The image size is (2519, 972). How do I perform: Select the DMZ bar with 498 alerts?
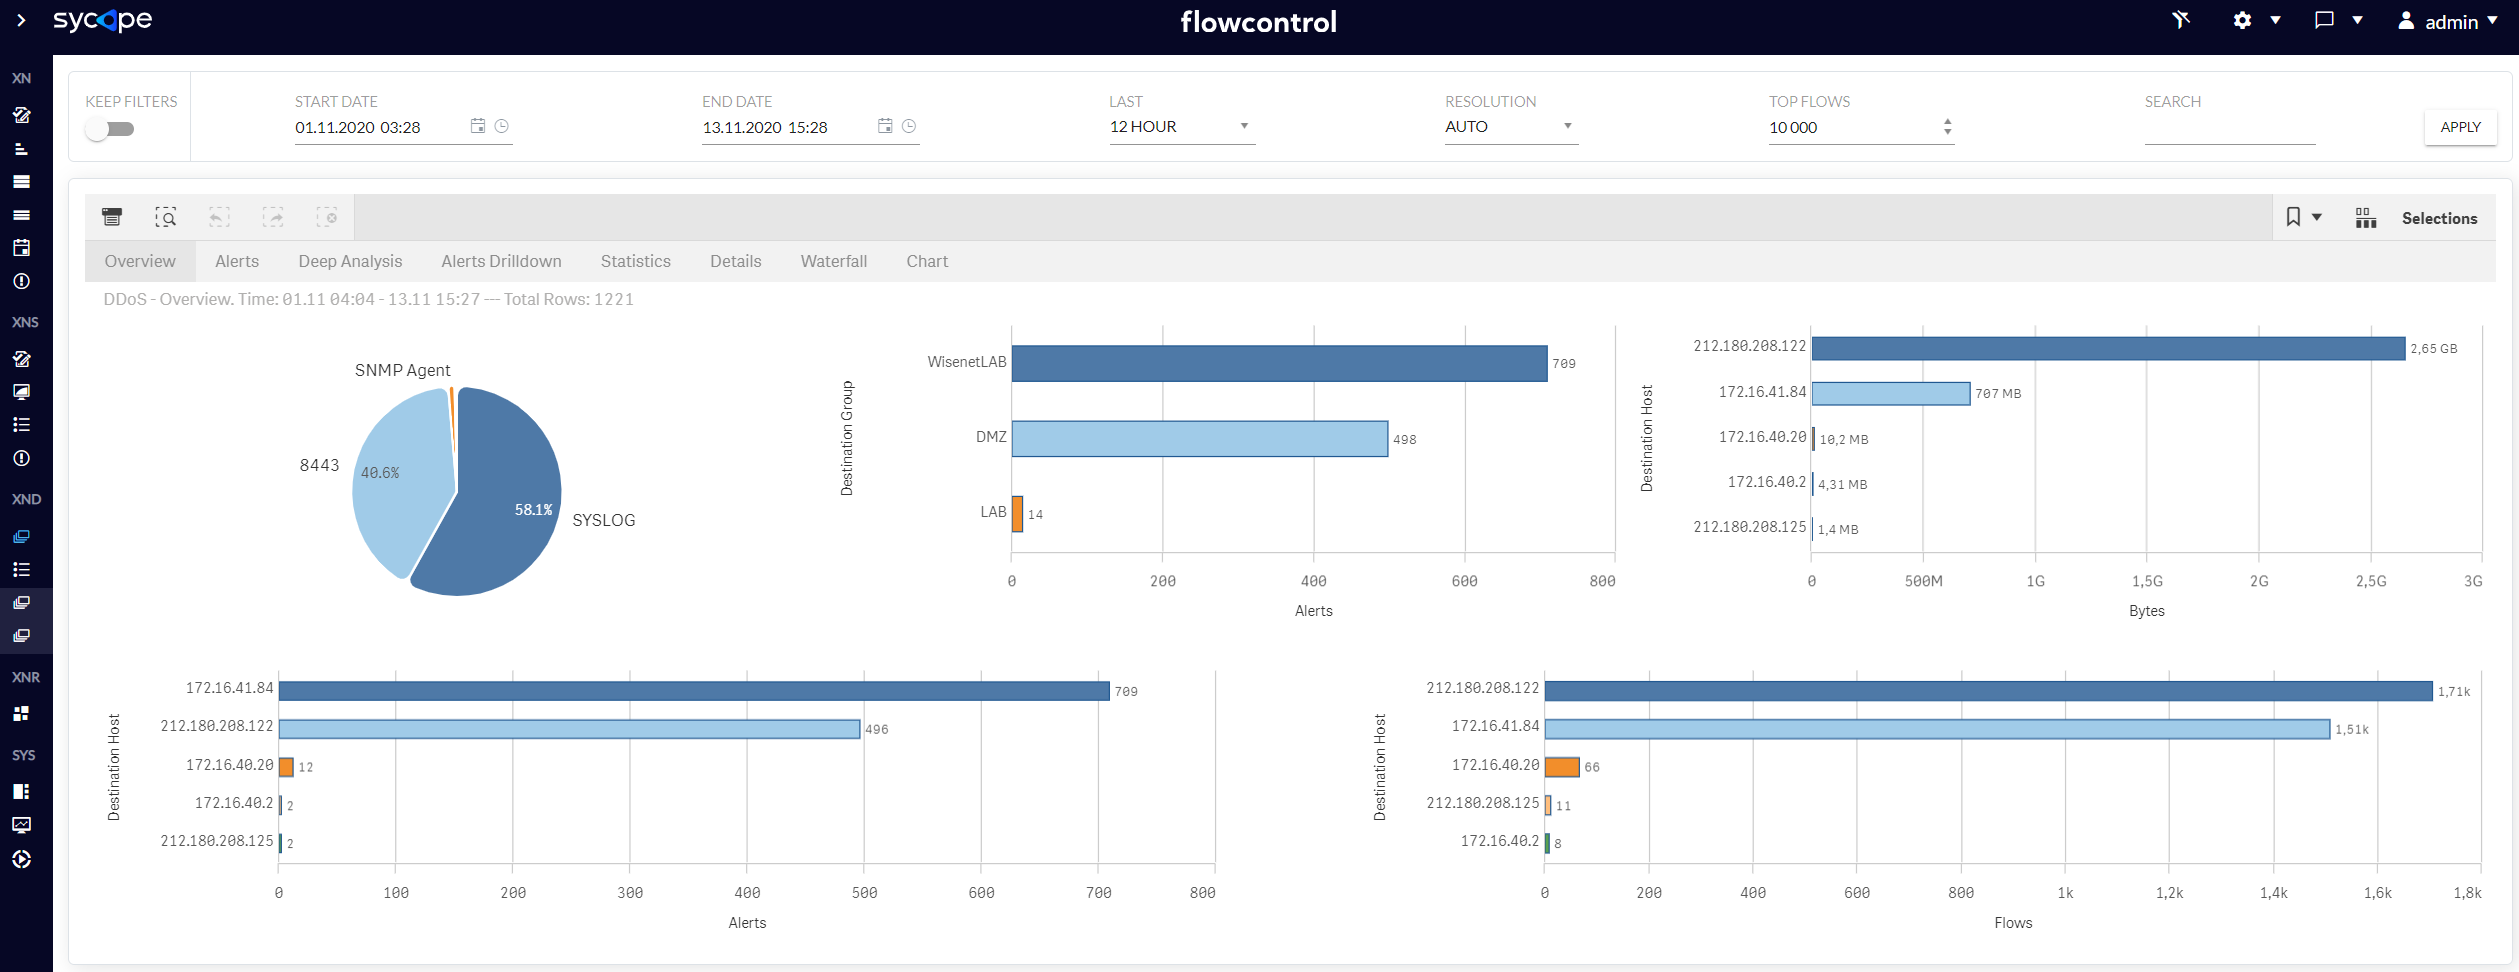(x=1200, y=438)
